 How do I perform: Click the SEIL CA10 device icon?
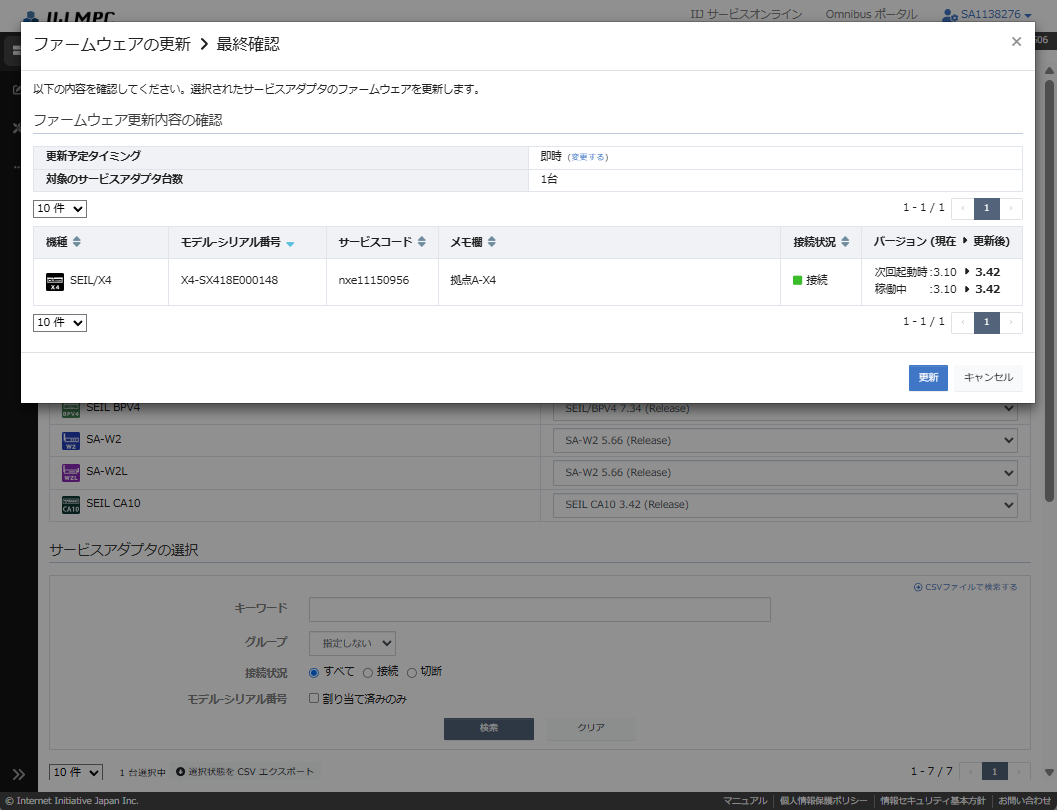coord(71,505)
